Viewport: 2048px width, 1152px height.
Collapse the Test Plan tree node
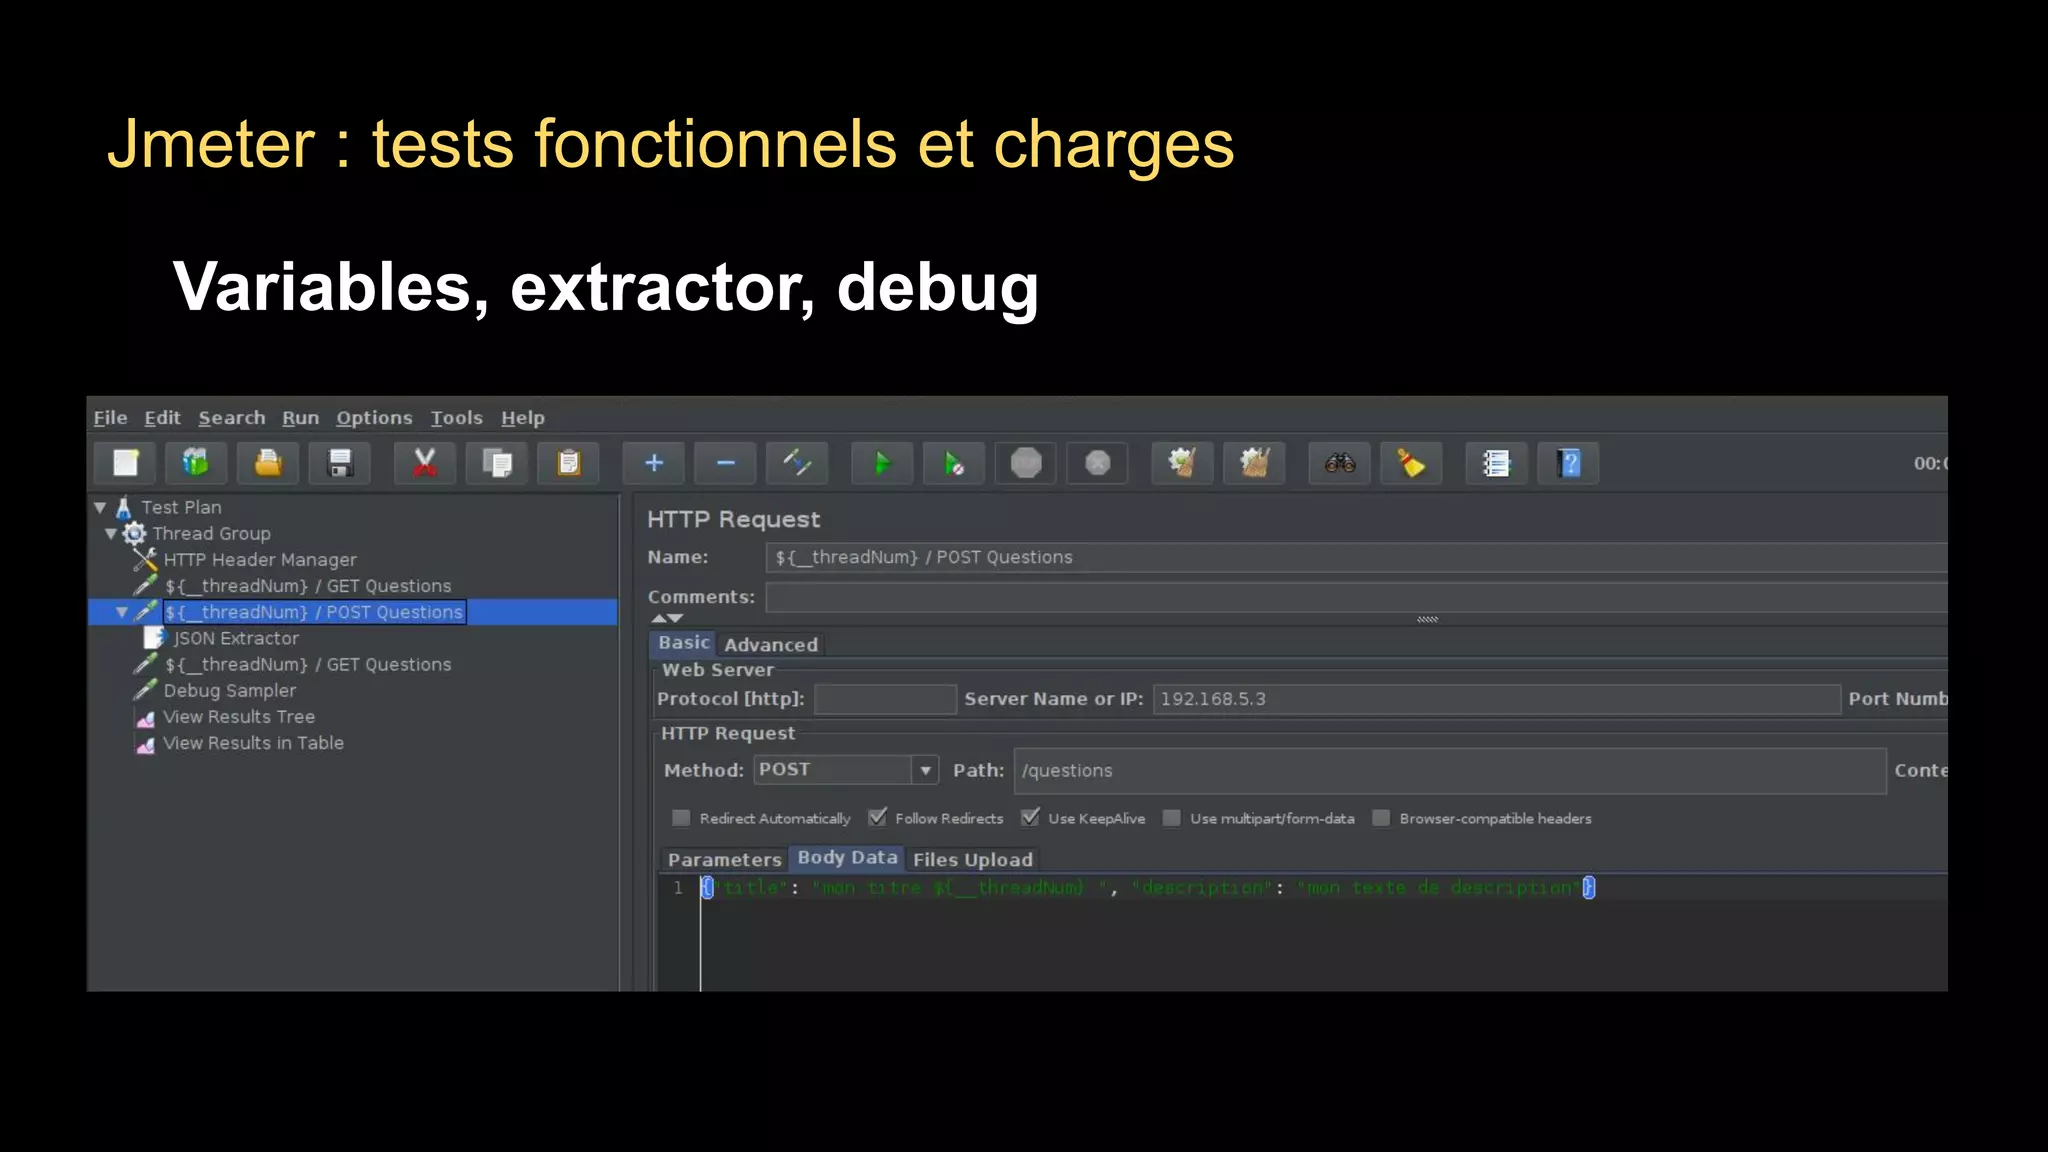[100, 508]
